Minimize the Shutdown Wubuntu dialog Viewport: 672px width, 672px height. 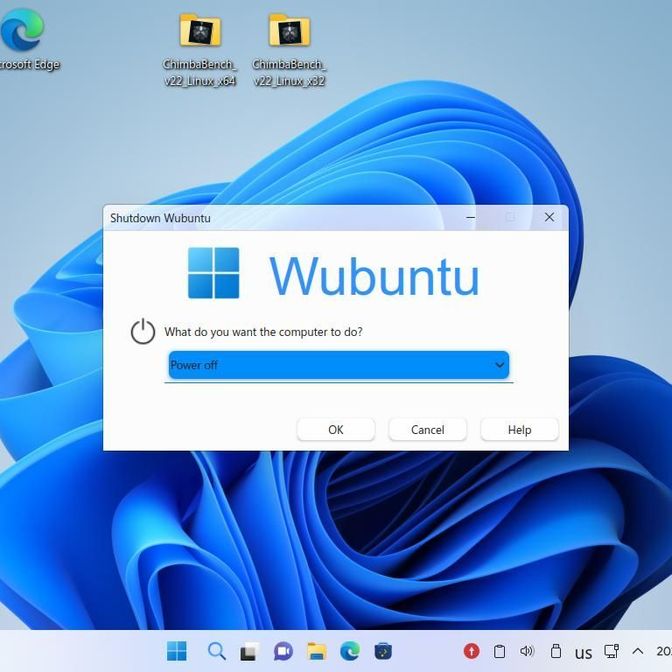click(x=471, y=217)
